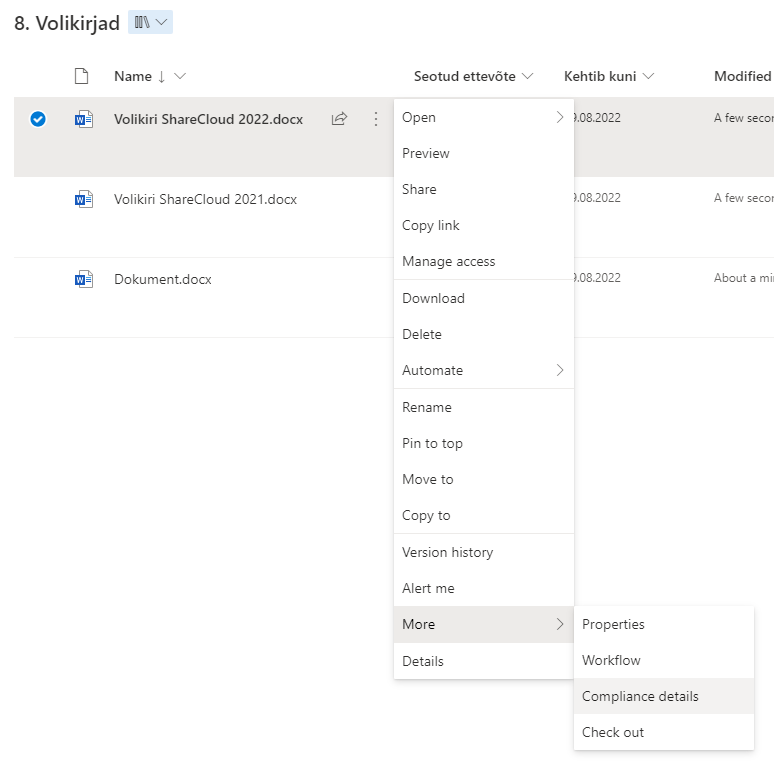
Task: Click the share icon beside Volikiri ShareCloud 2022.docx
Action: pos(339,119)
